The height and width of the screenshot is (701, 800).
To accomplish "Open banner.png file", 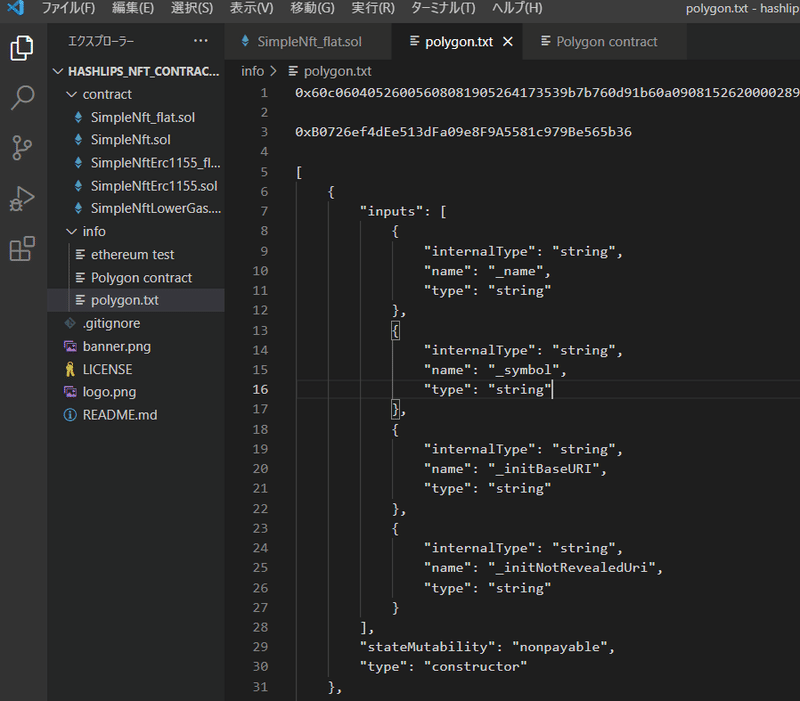I will coord(117,346).
